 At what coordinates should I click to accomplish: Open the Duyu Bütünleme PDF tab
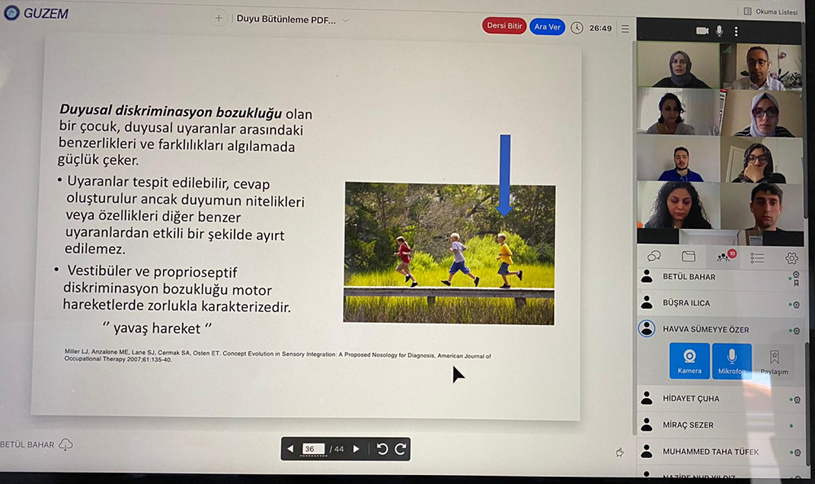click(x=286, y=19)
